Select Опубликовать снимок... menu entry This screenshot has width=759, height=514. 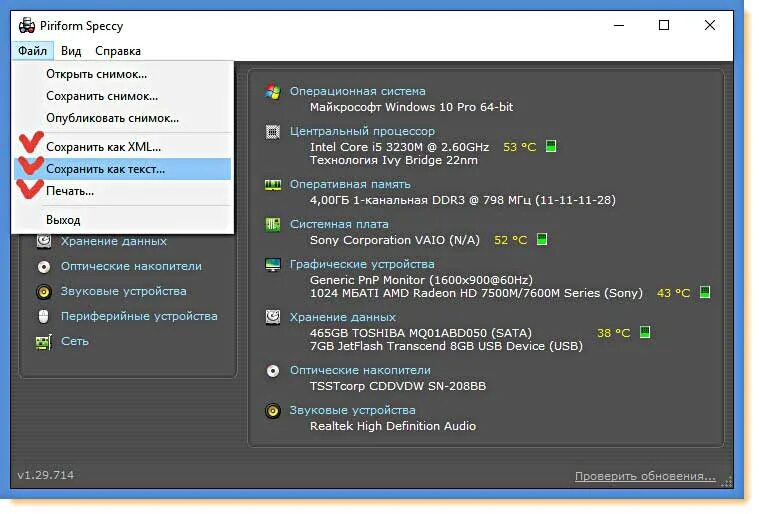click(x=122, y=118)
